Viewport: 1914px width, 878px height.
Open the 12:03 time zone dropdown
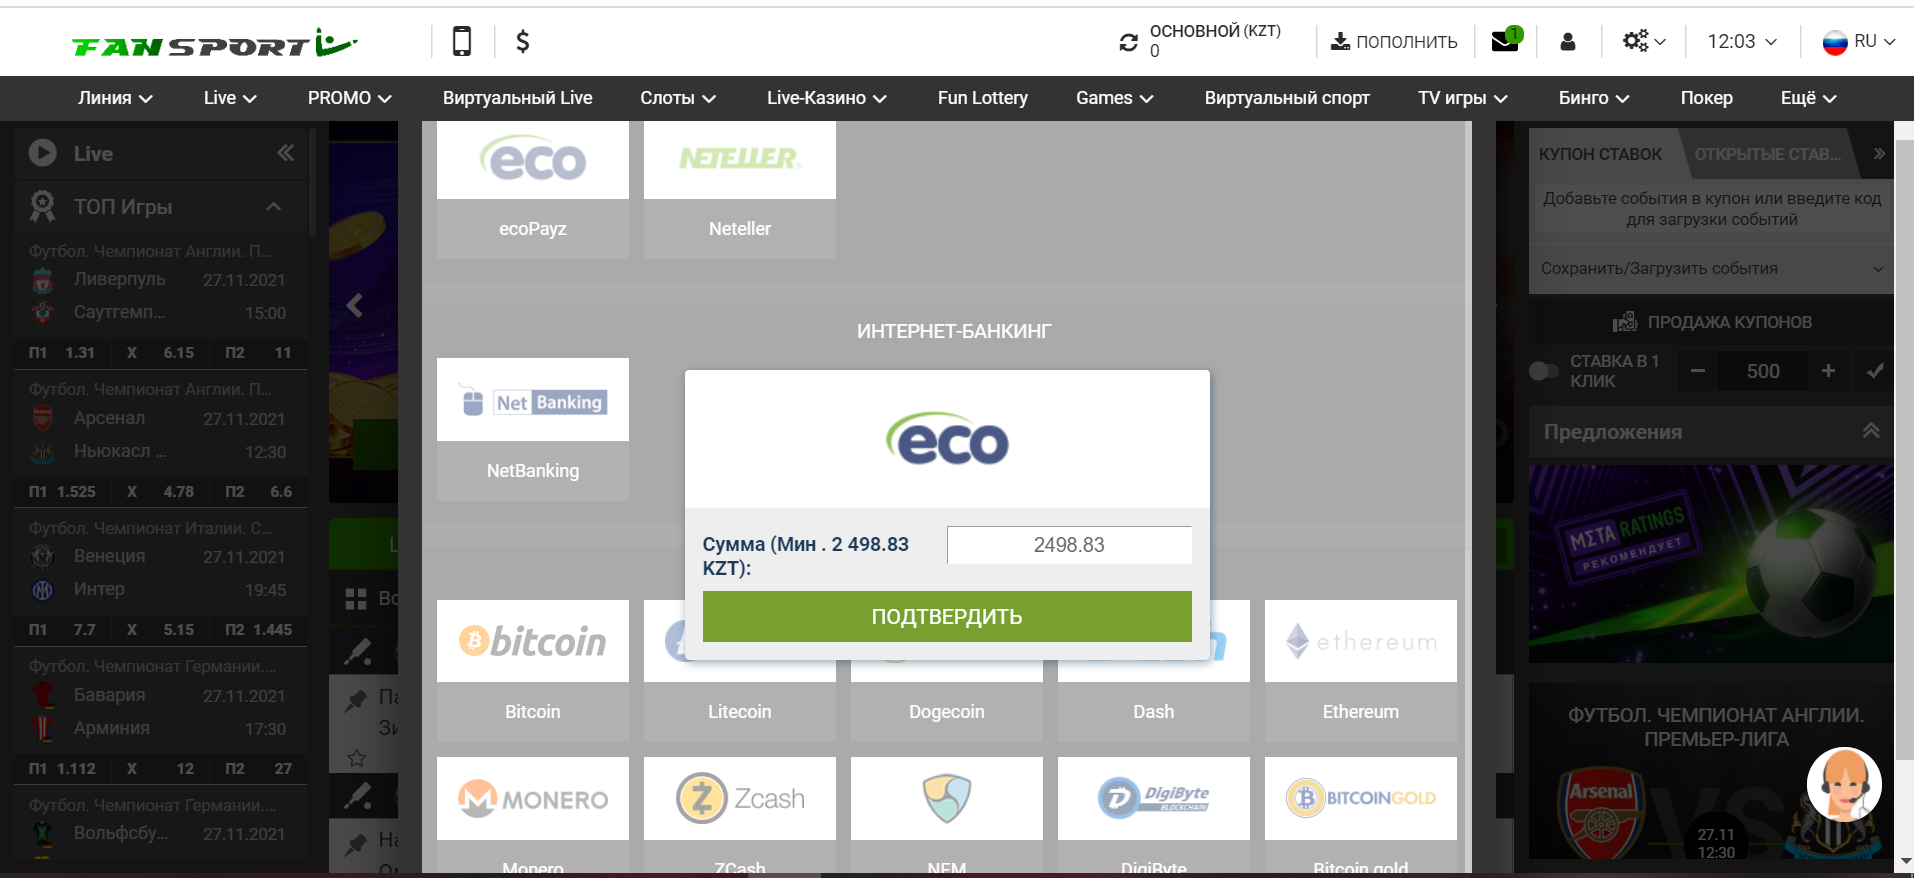(1742, 41)
